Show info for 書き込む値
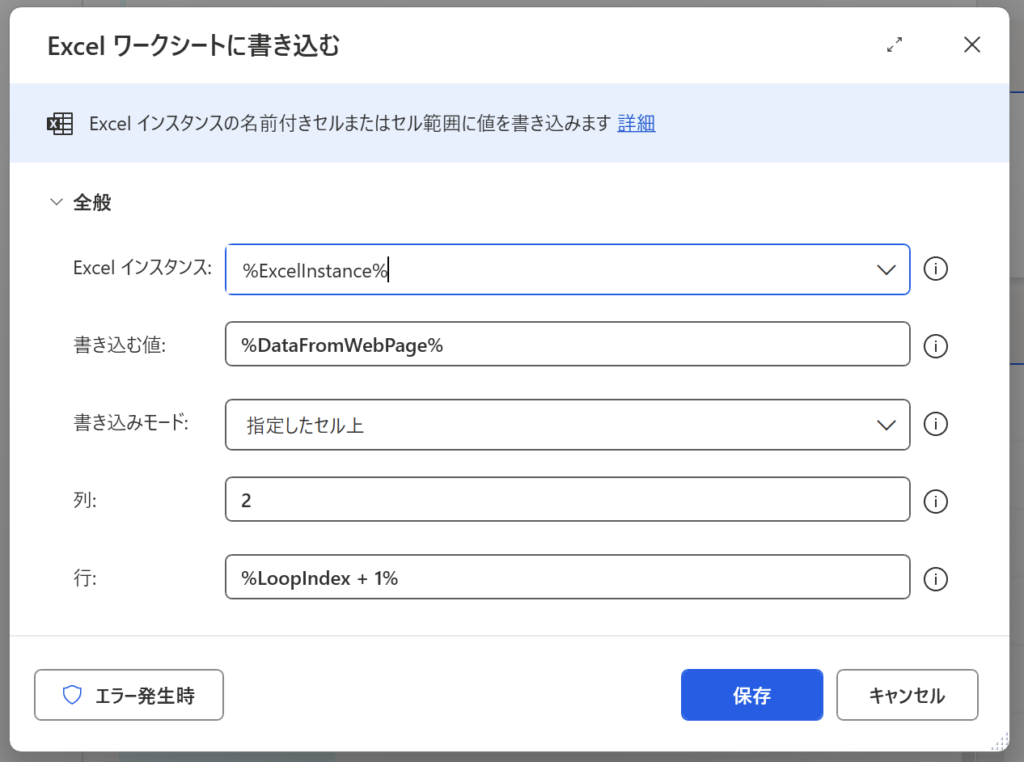The height and width of the screenshot is (762, 1024). pyautogui.click(x=935, y=346)
